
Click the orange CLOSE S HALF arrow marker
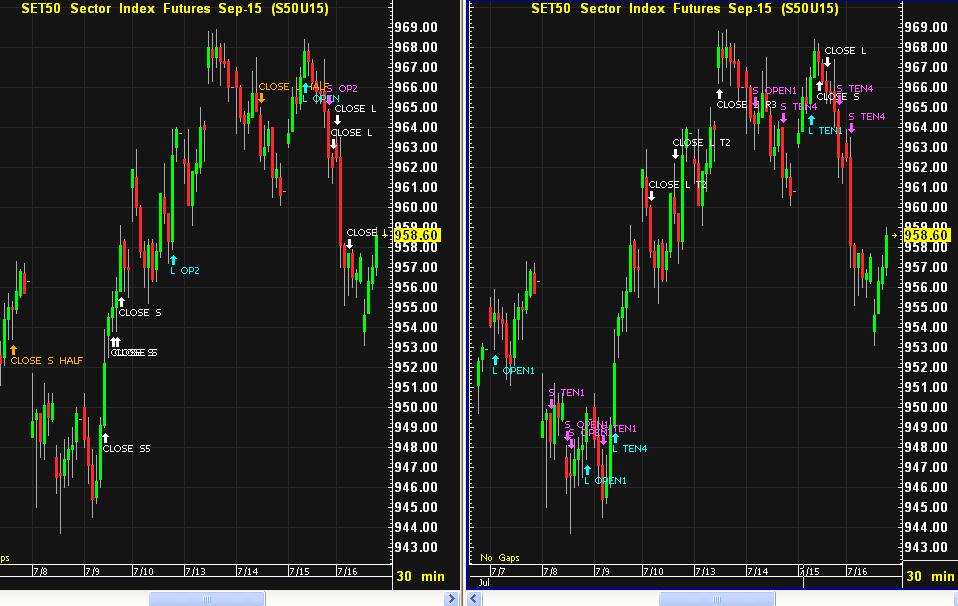click(13, 349)
